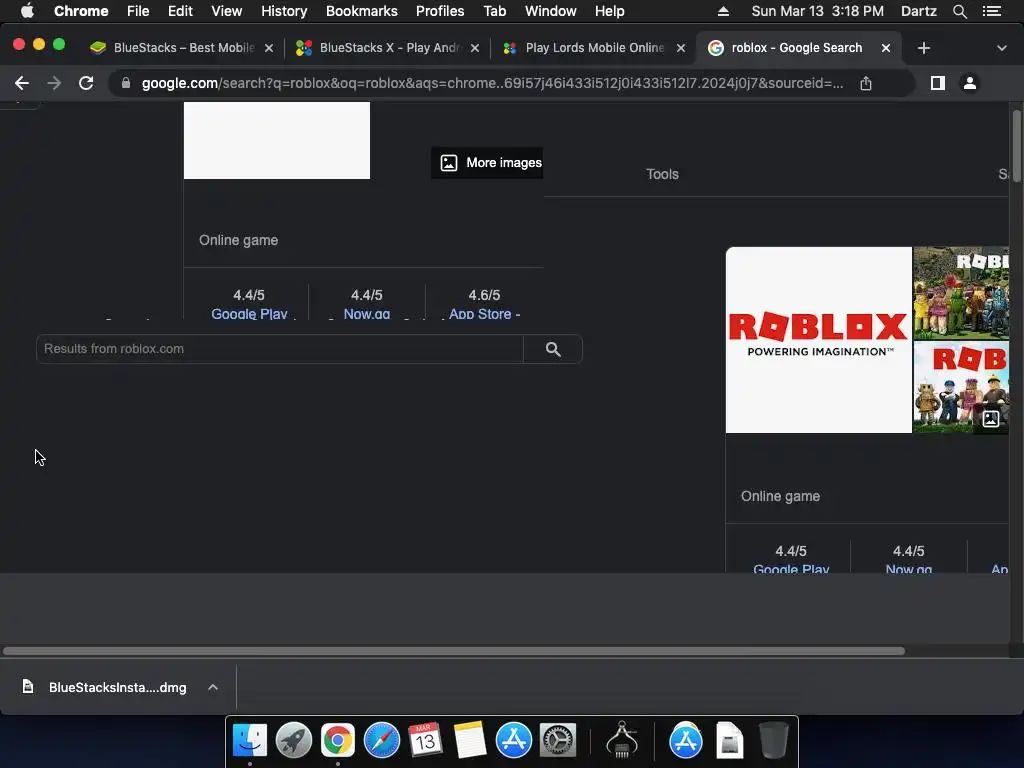
Task: Open Safari from the Dock
Action: pyautogui.click(x=381, y=741)
